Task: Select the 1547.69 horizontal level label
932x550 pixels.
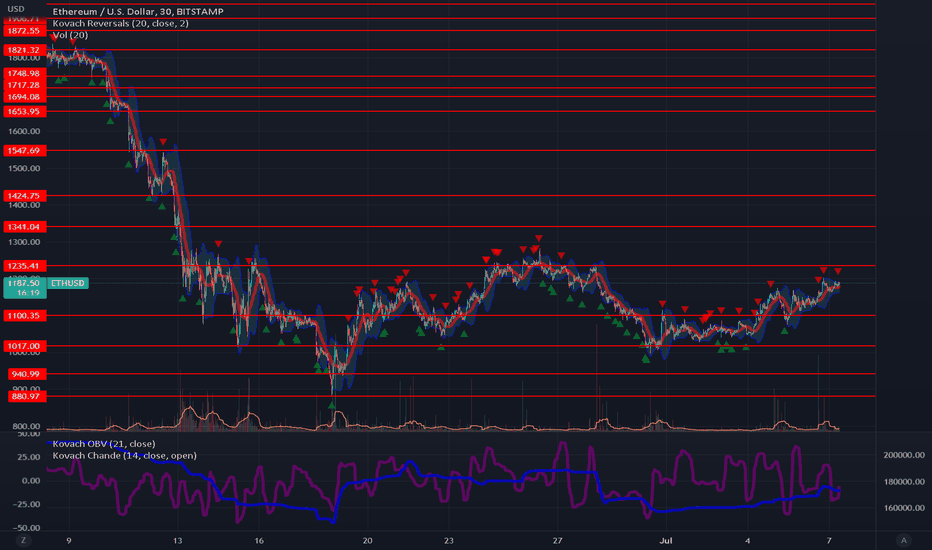Action: [x=24, y=150]
